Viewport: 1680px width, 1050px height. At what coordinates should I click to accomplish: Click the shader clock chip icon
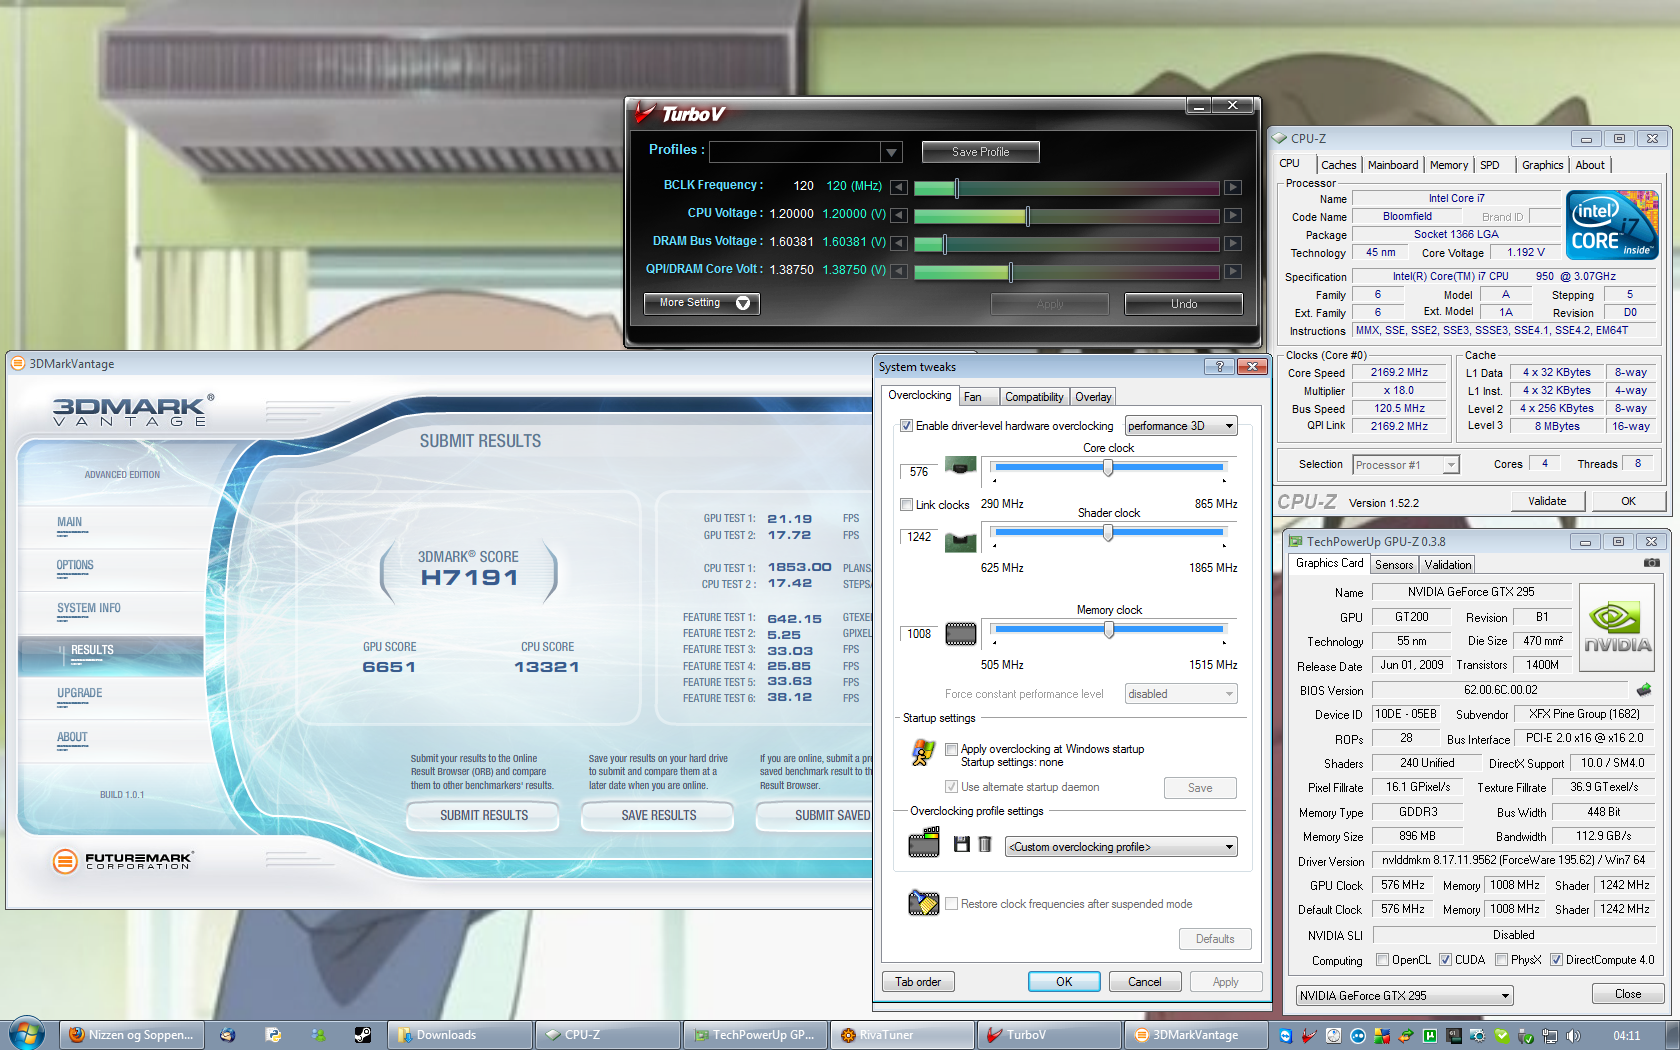961,541
